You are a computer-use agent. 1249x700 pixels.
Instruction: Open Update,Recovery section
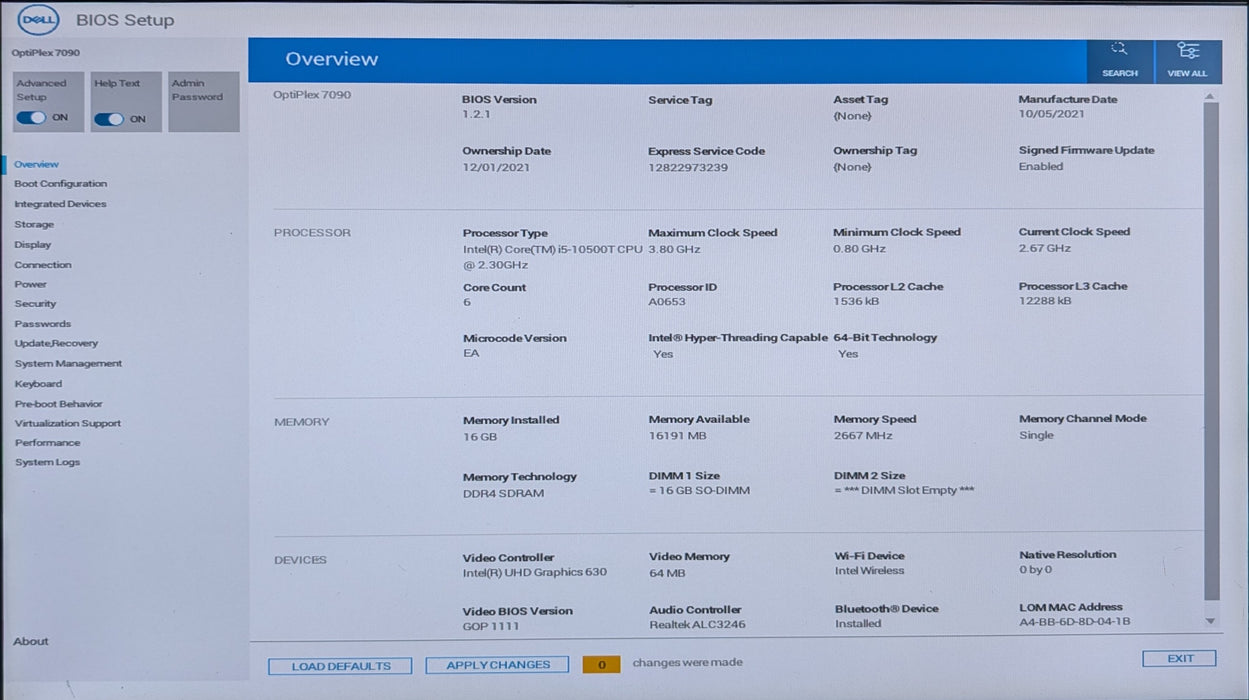(56, 343)
